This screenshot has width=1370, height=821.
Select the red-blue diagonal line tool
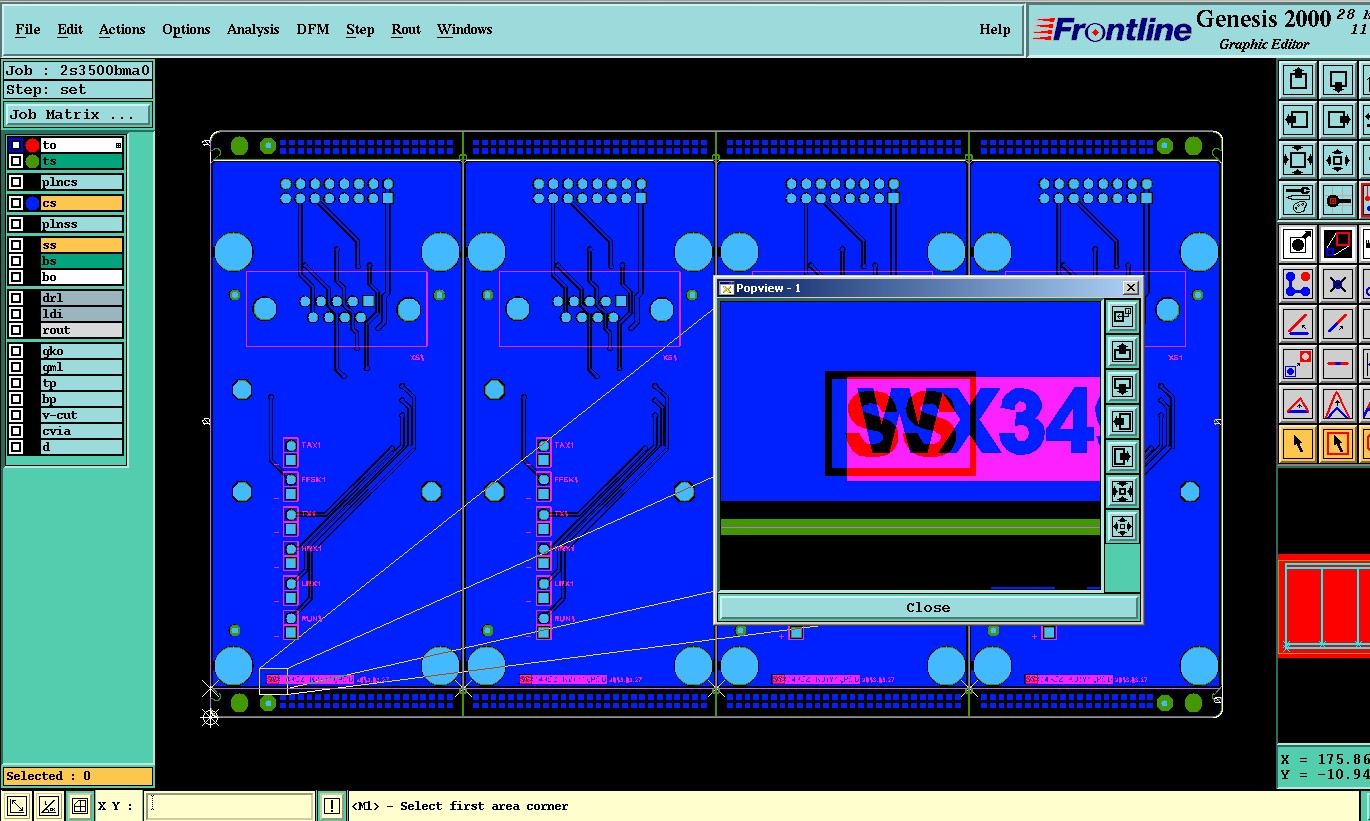1338,324
